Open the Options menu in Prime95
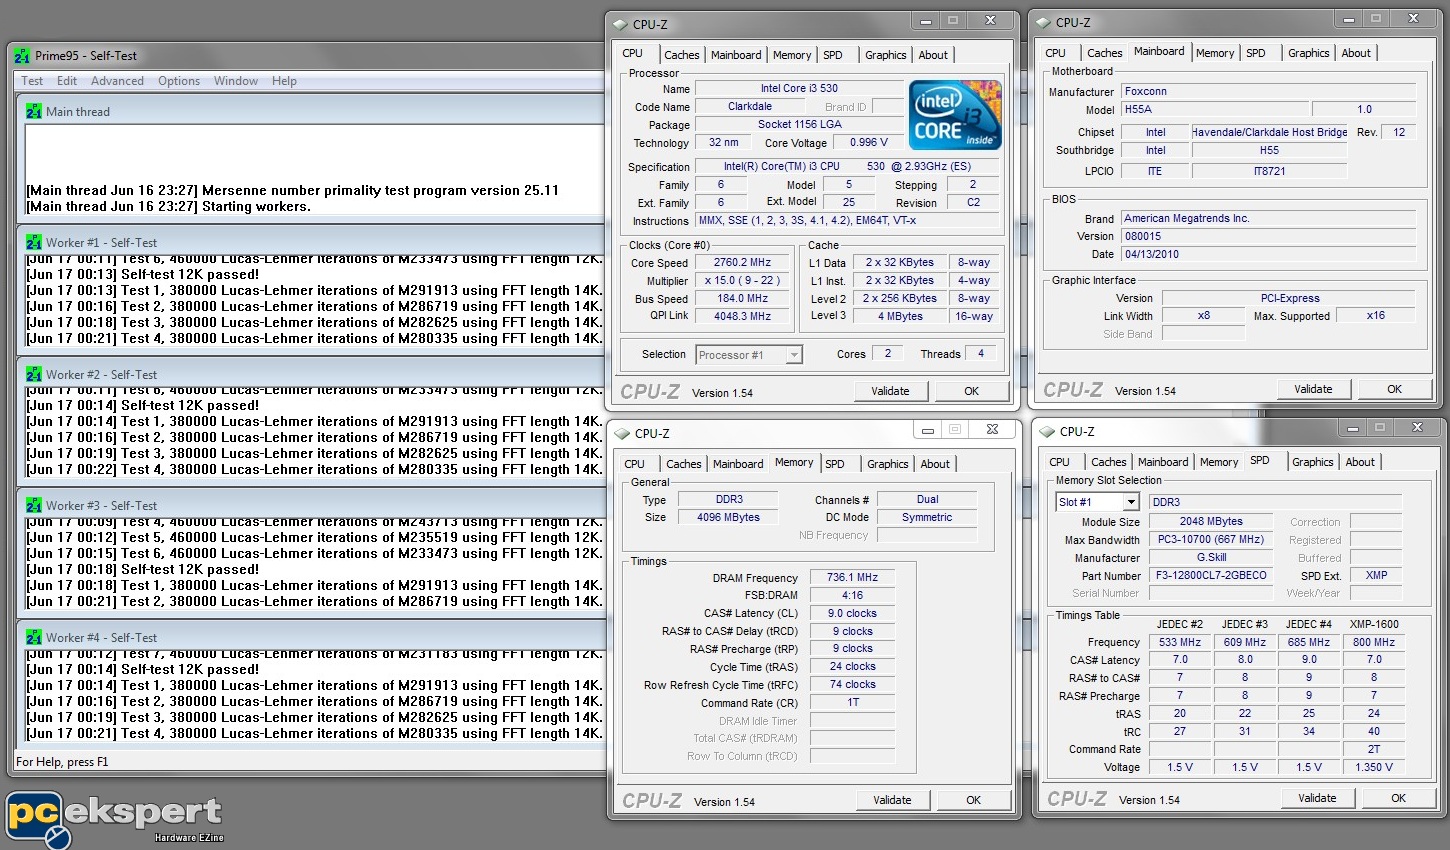Screen dimensions: 1450x850 coord(179,81)
